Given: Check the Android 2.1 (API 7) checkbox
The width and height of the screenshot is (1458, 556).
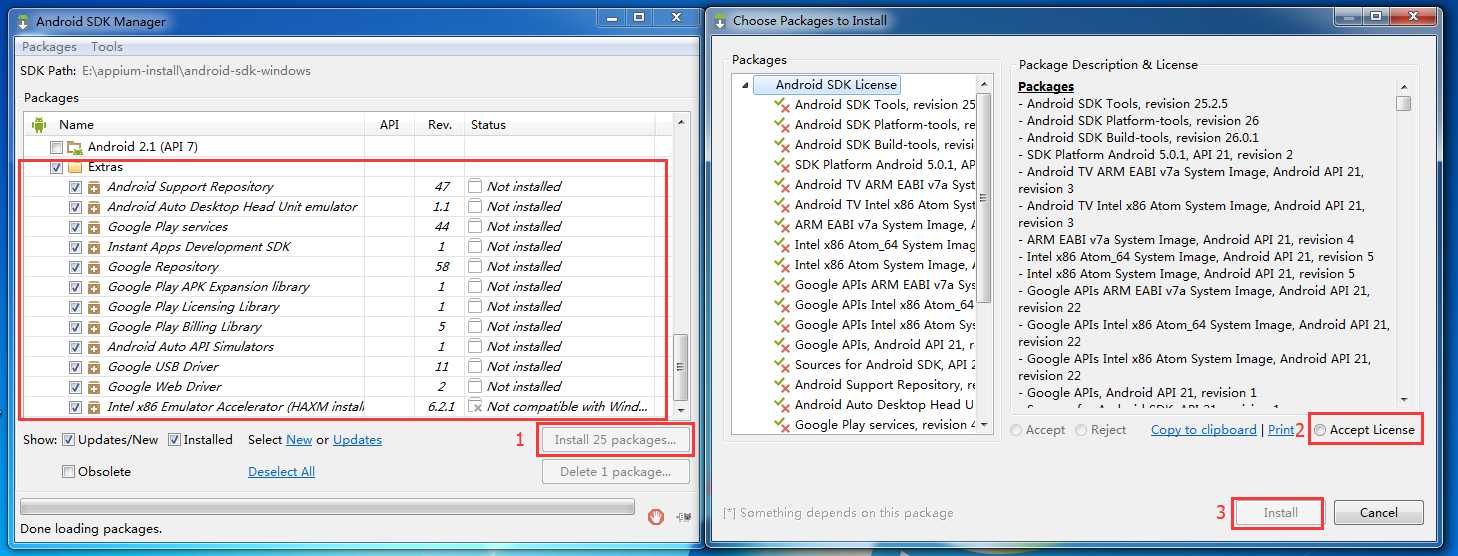Looking at the screenshot, I should coord(56,147).
